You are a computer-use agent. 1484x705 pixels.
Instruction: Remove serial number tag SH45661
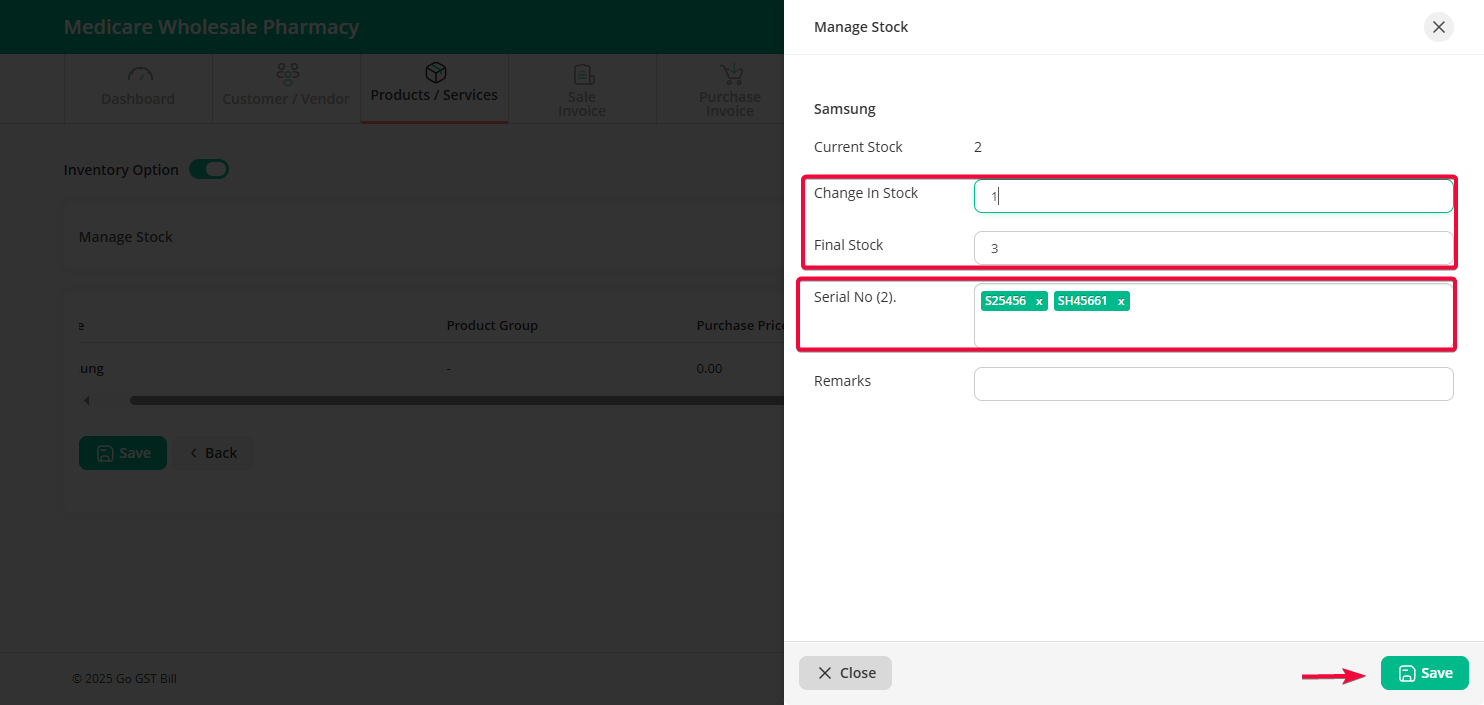1121,302
